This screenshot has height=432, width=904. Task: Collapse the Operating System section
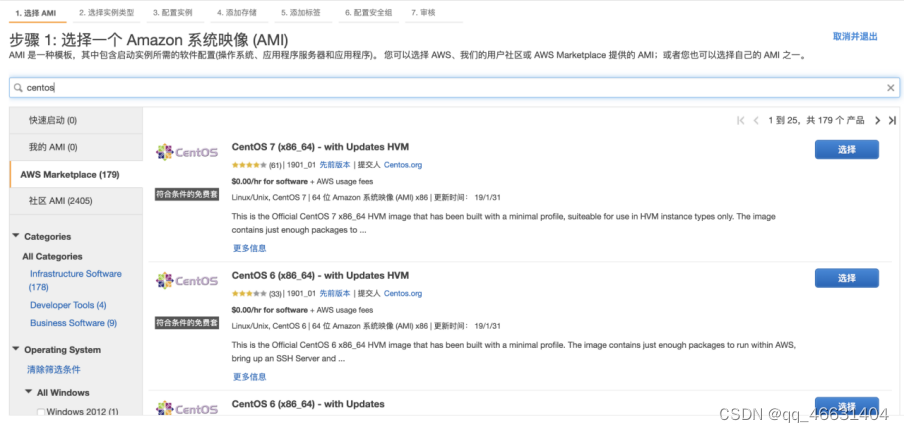(16, 349)
